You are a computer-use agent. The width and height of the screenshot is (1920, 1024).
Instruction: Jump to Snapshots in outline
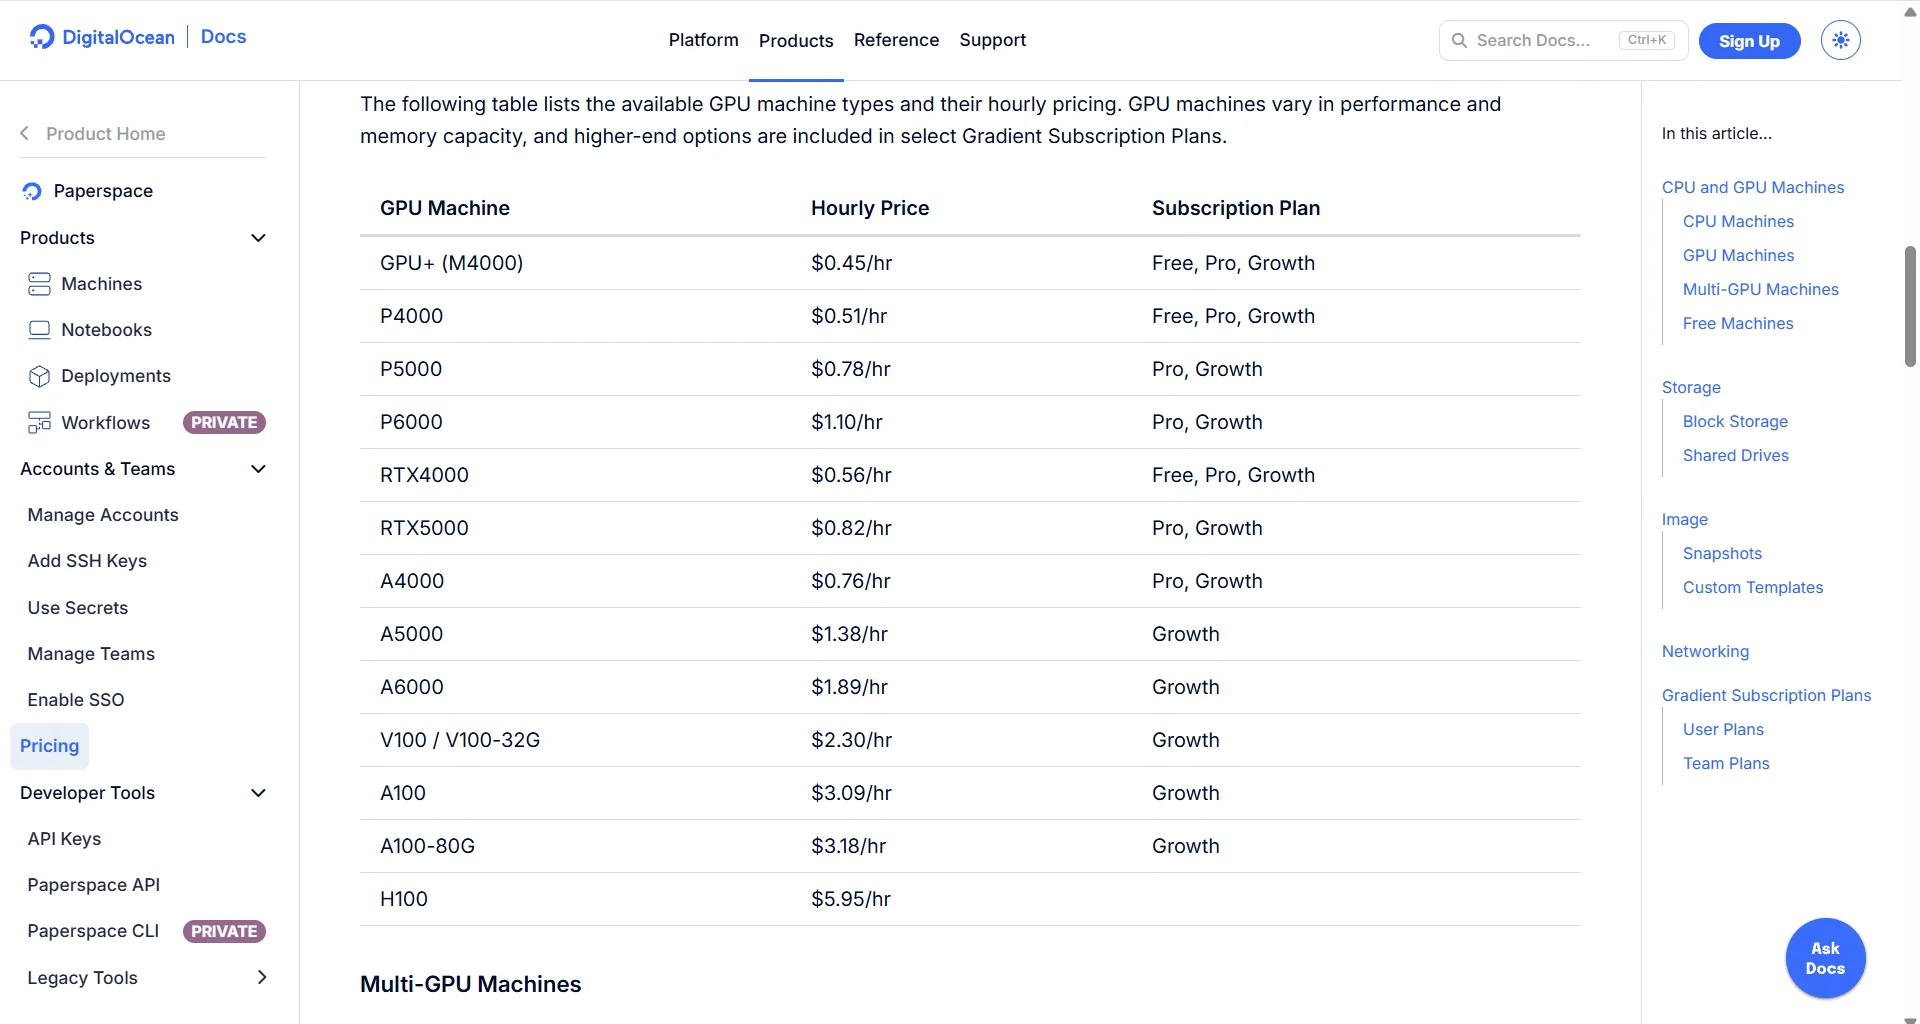(1722, 553)
